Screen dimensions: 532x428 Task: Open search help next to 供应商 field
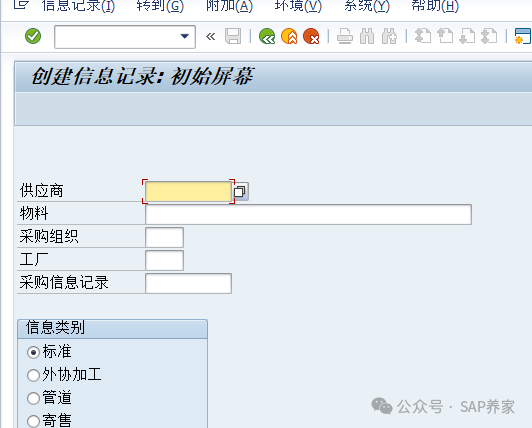click(x=241, y=191)
